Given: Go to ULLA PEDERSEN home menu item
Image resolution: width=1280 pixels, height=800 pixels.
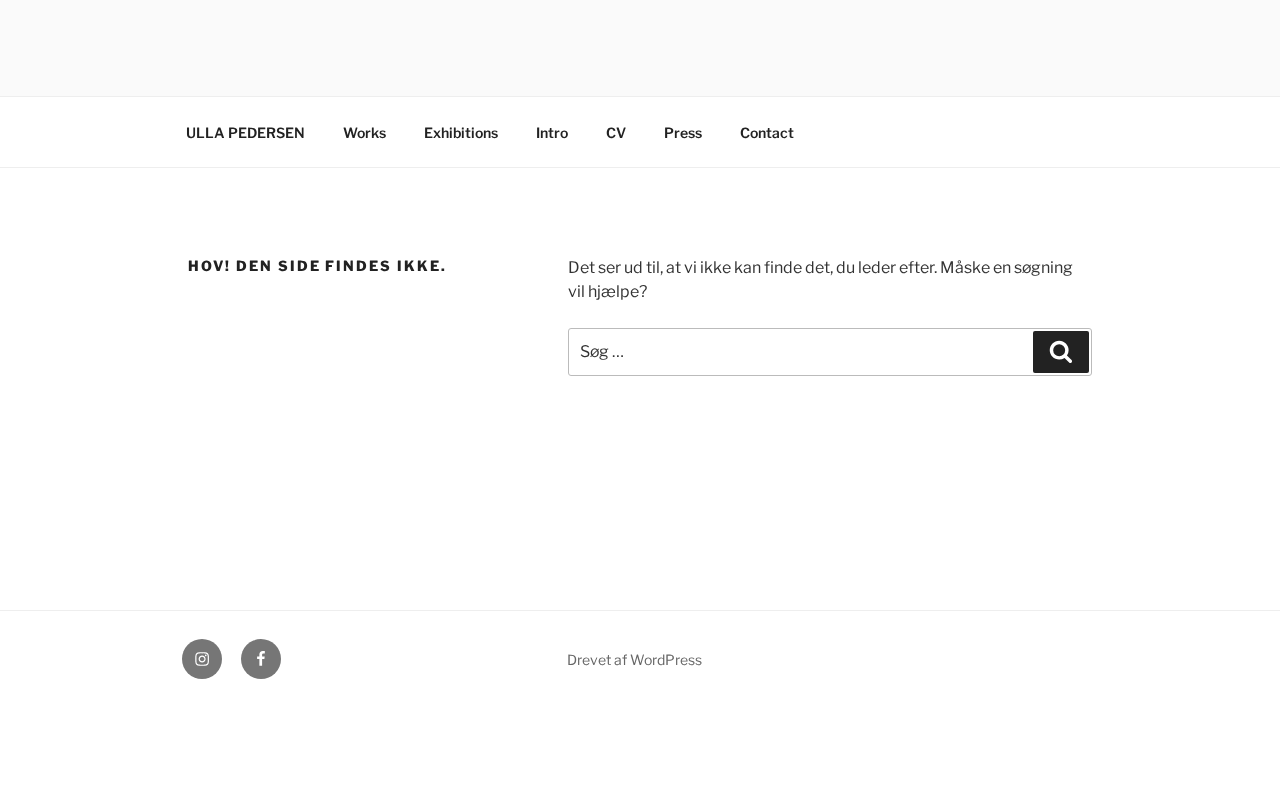Looking at the screenshot, I should [x=245, y=133].
